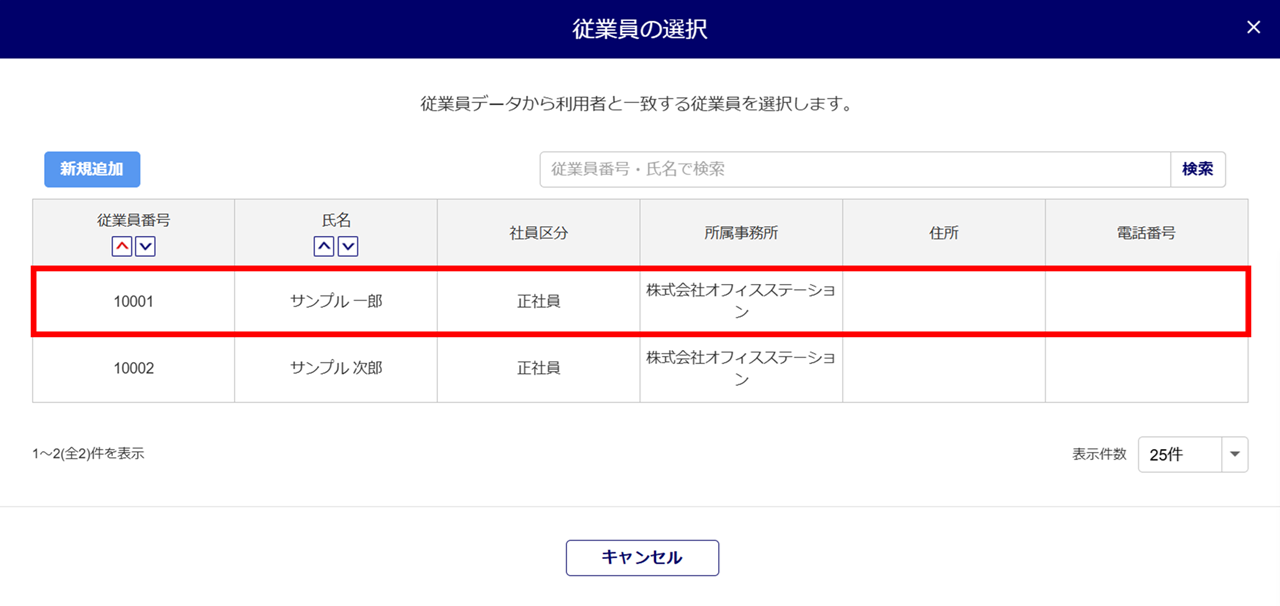Click 正社員 cell in row 10002

[539, 368]
